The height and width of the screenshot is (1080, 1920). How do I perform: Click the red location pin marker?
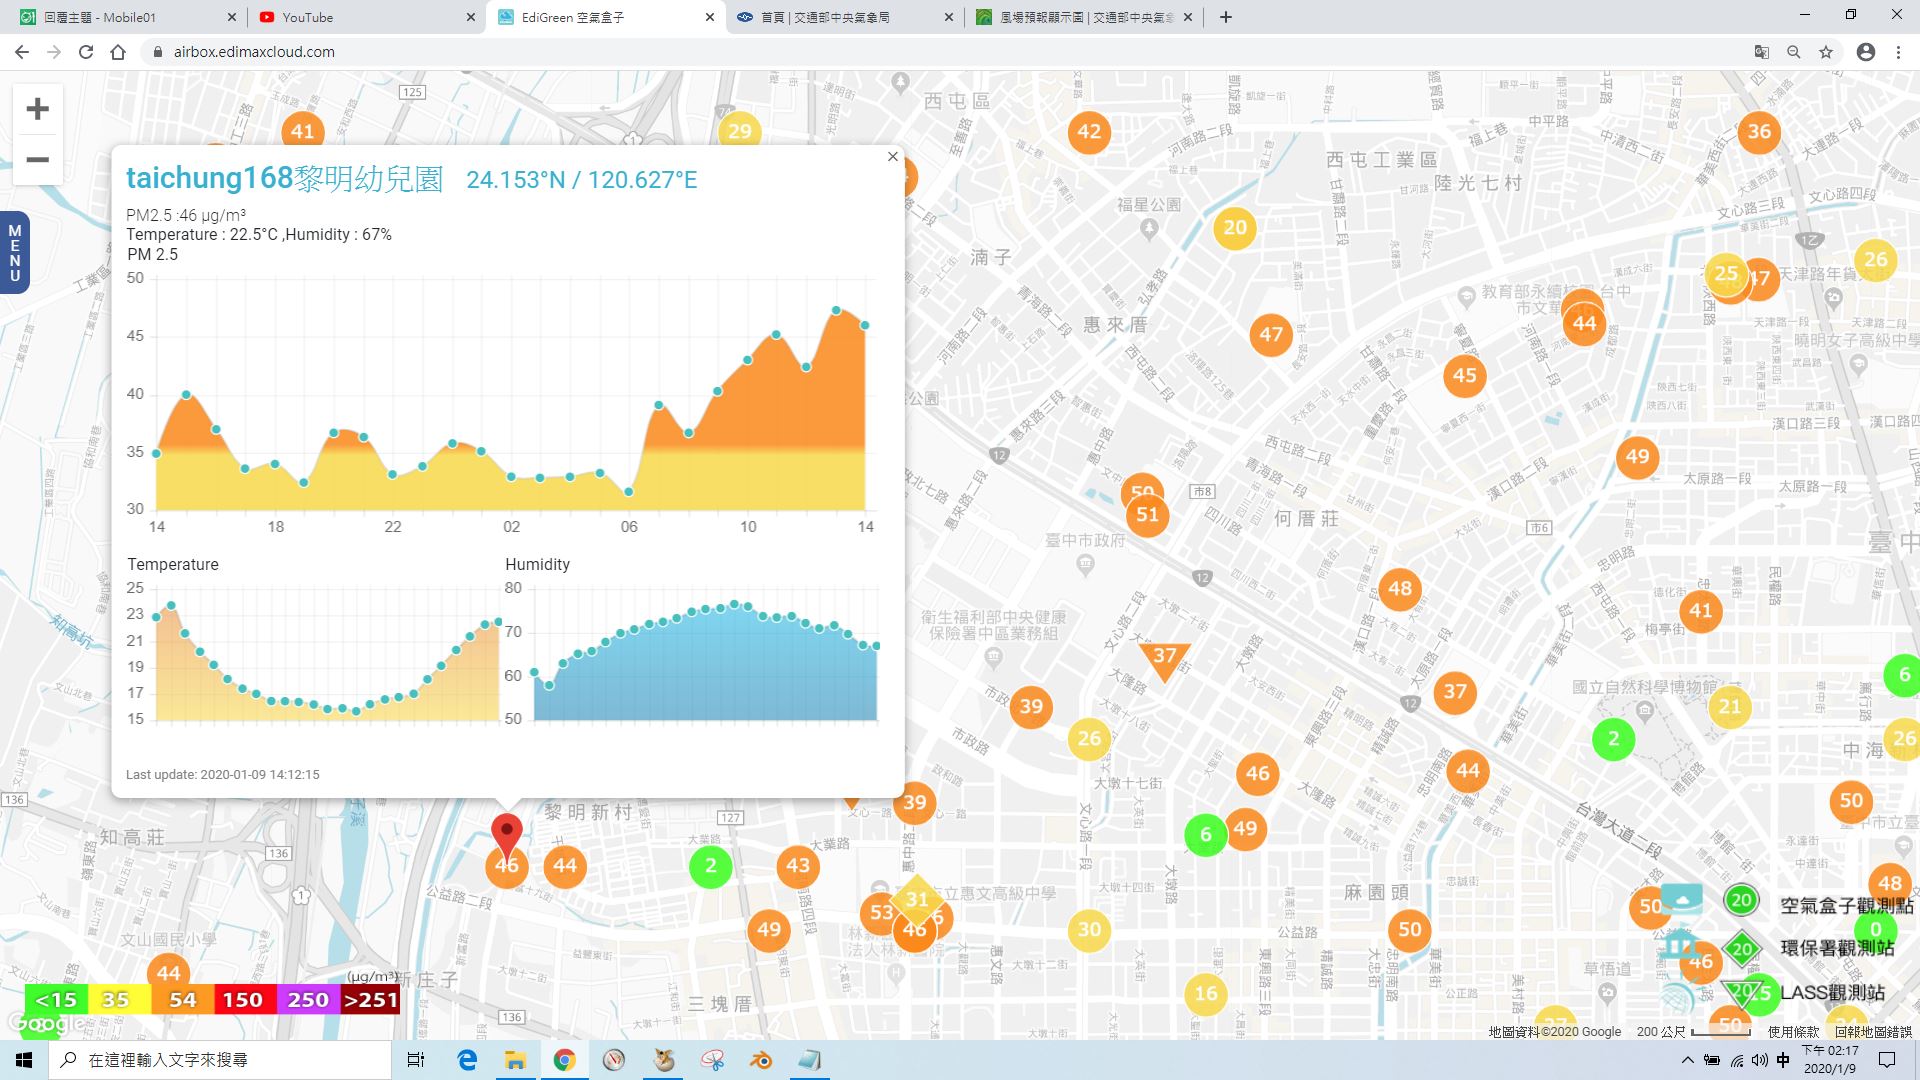[x=507, y=836]
